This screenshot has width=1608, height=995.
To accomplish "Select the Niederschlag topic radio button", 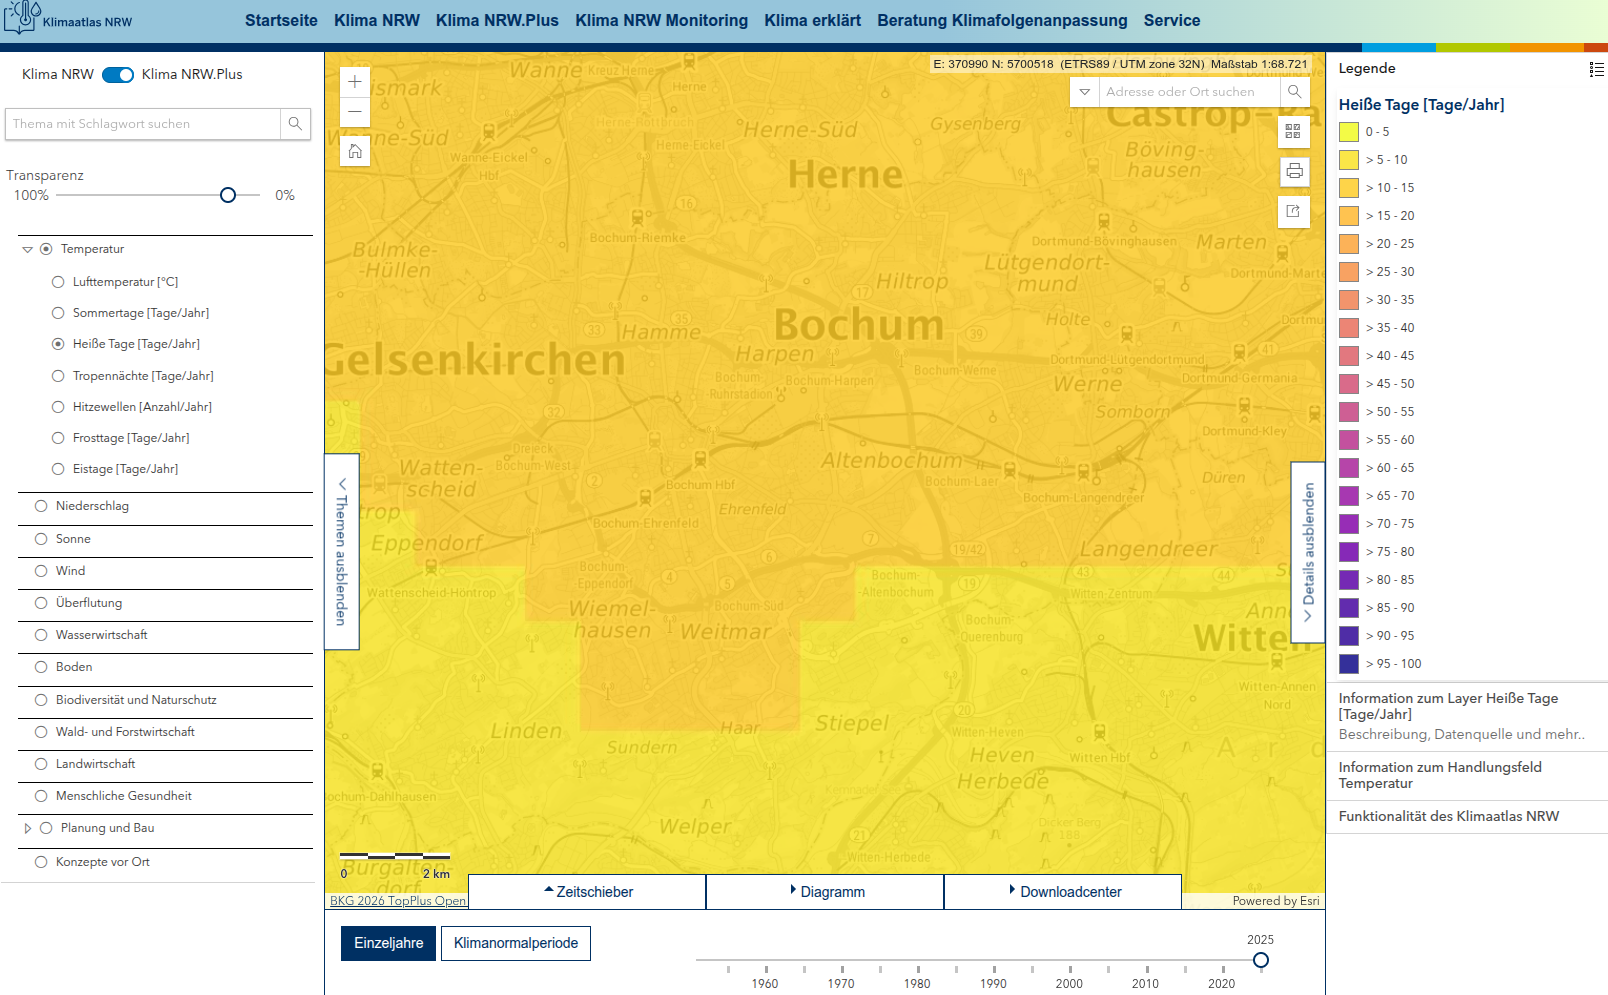I will 41,506.
